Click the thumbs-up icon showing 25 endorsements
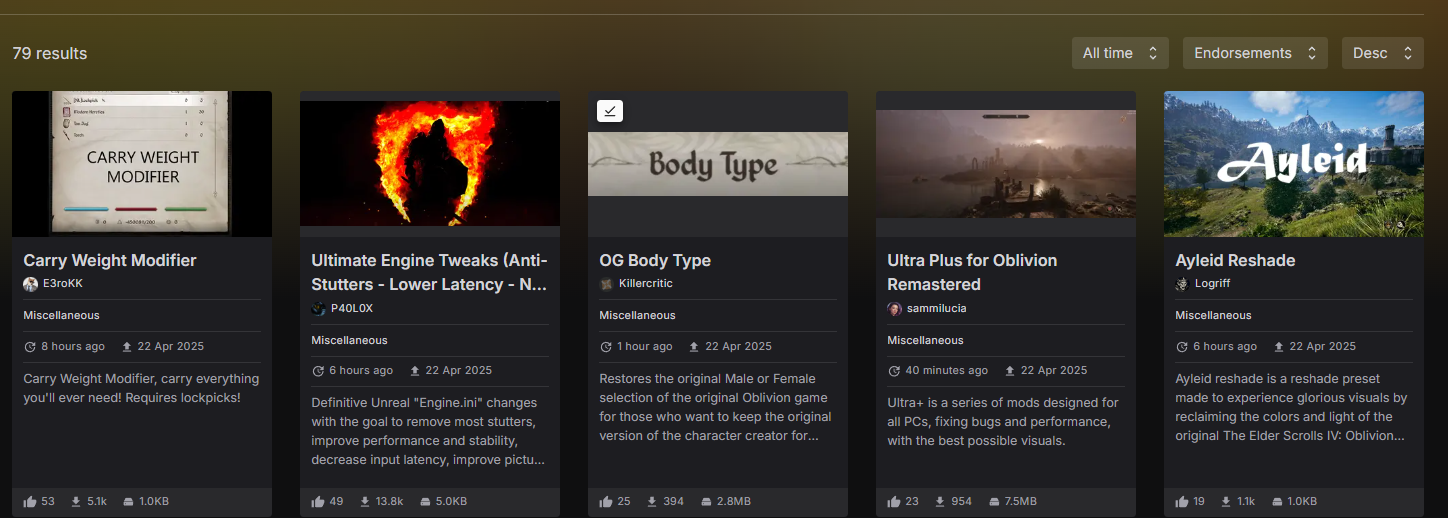Screen dimensions: 1448x518 (606, 501)
